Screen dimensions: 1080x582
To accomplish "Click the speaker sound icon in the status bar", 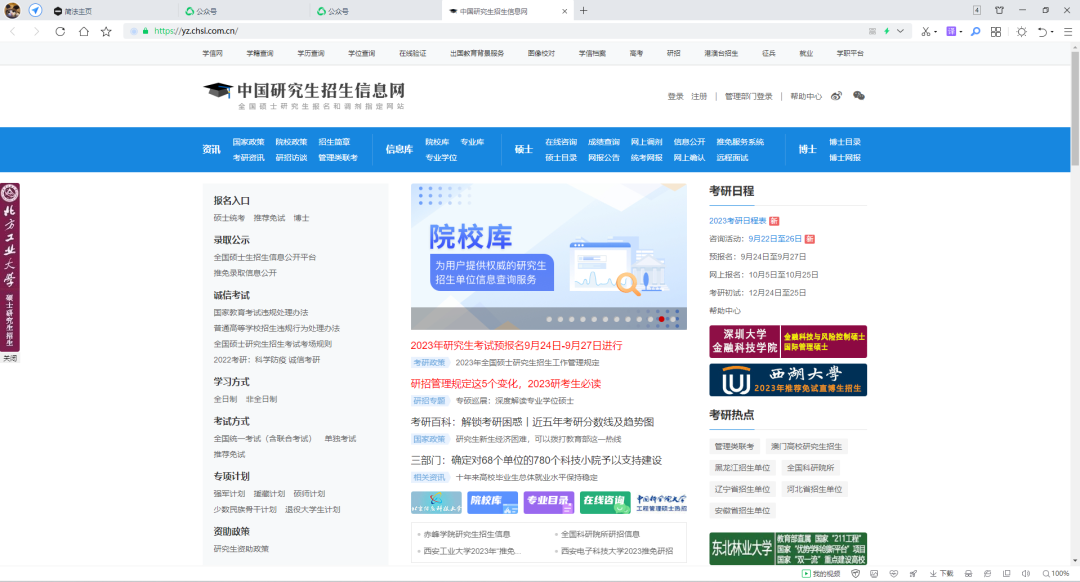I will [1026, 574].
